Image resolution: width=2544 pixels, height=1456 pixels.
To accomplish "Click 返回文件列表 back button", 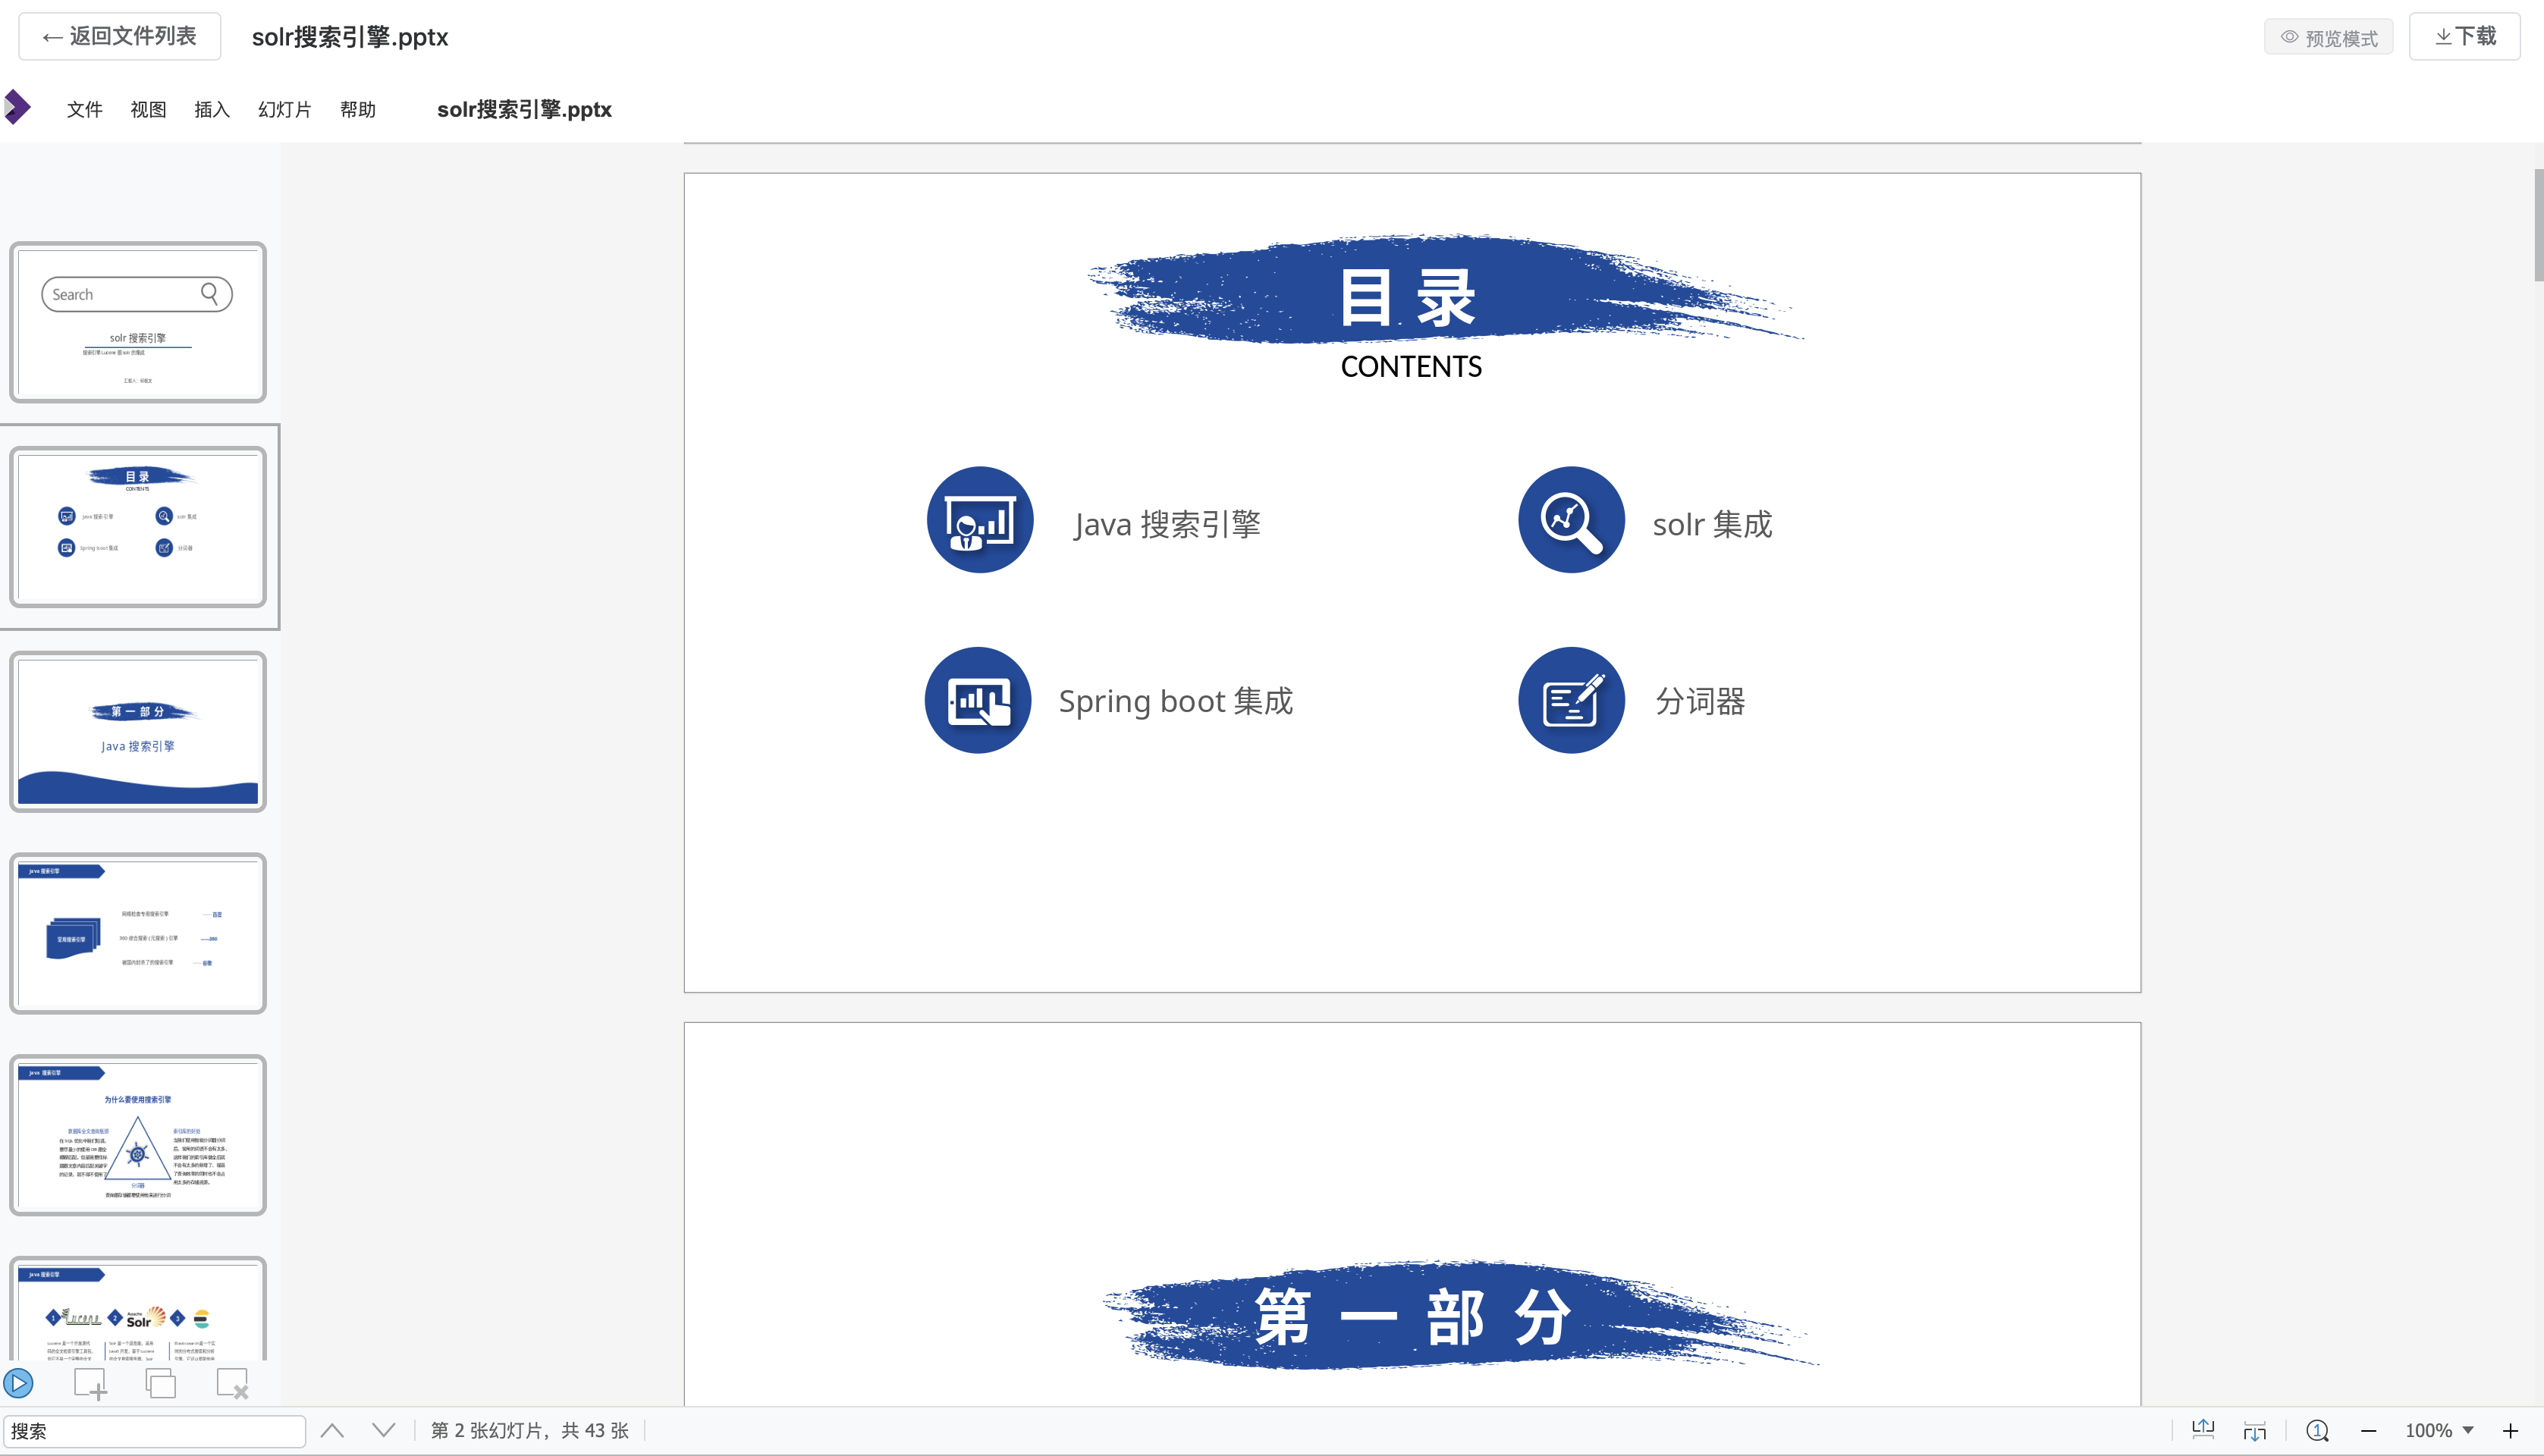I will click(x=119, y=37).
